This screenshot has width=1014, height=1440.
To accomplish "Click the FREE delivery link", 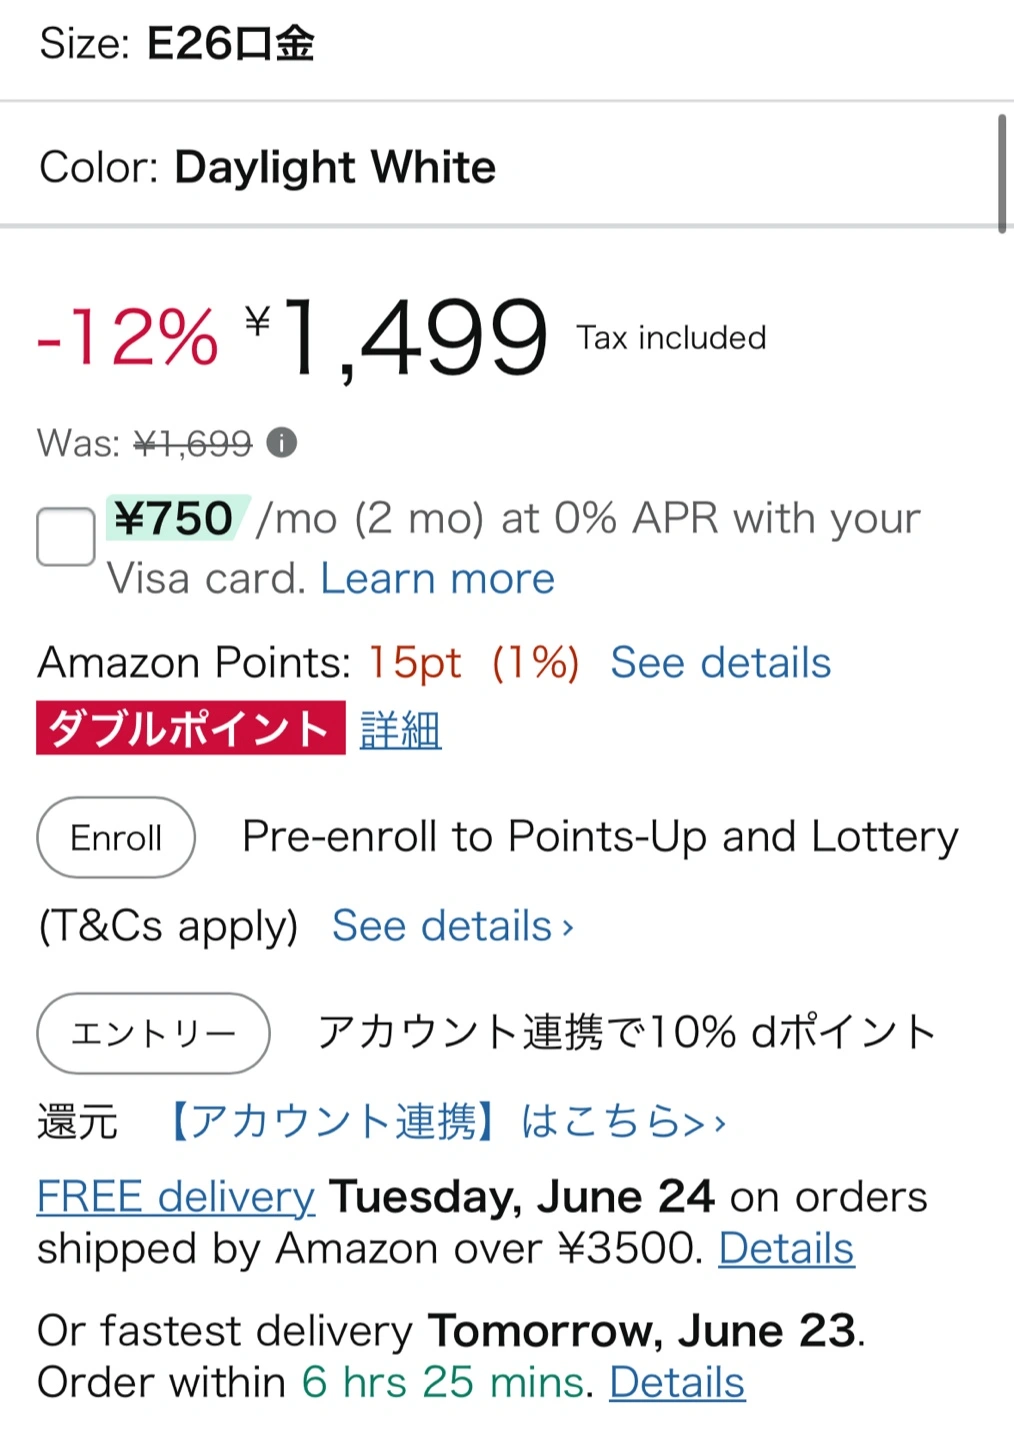I will click(176, 1196).
